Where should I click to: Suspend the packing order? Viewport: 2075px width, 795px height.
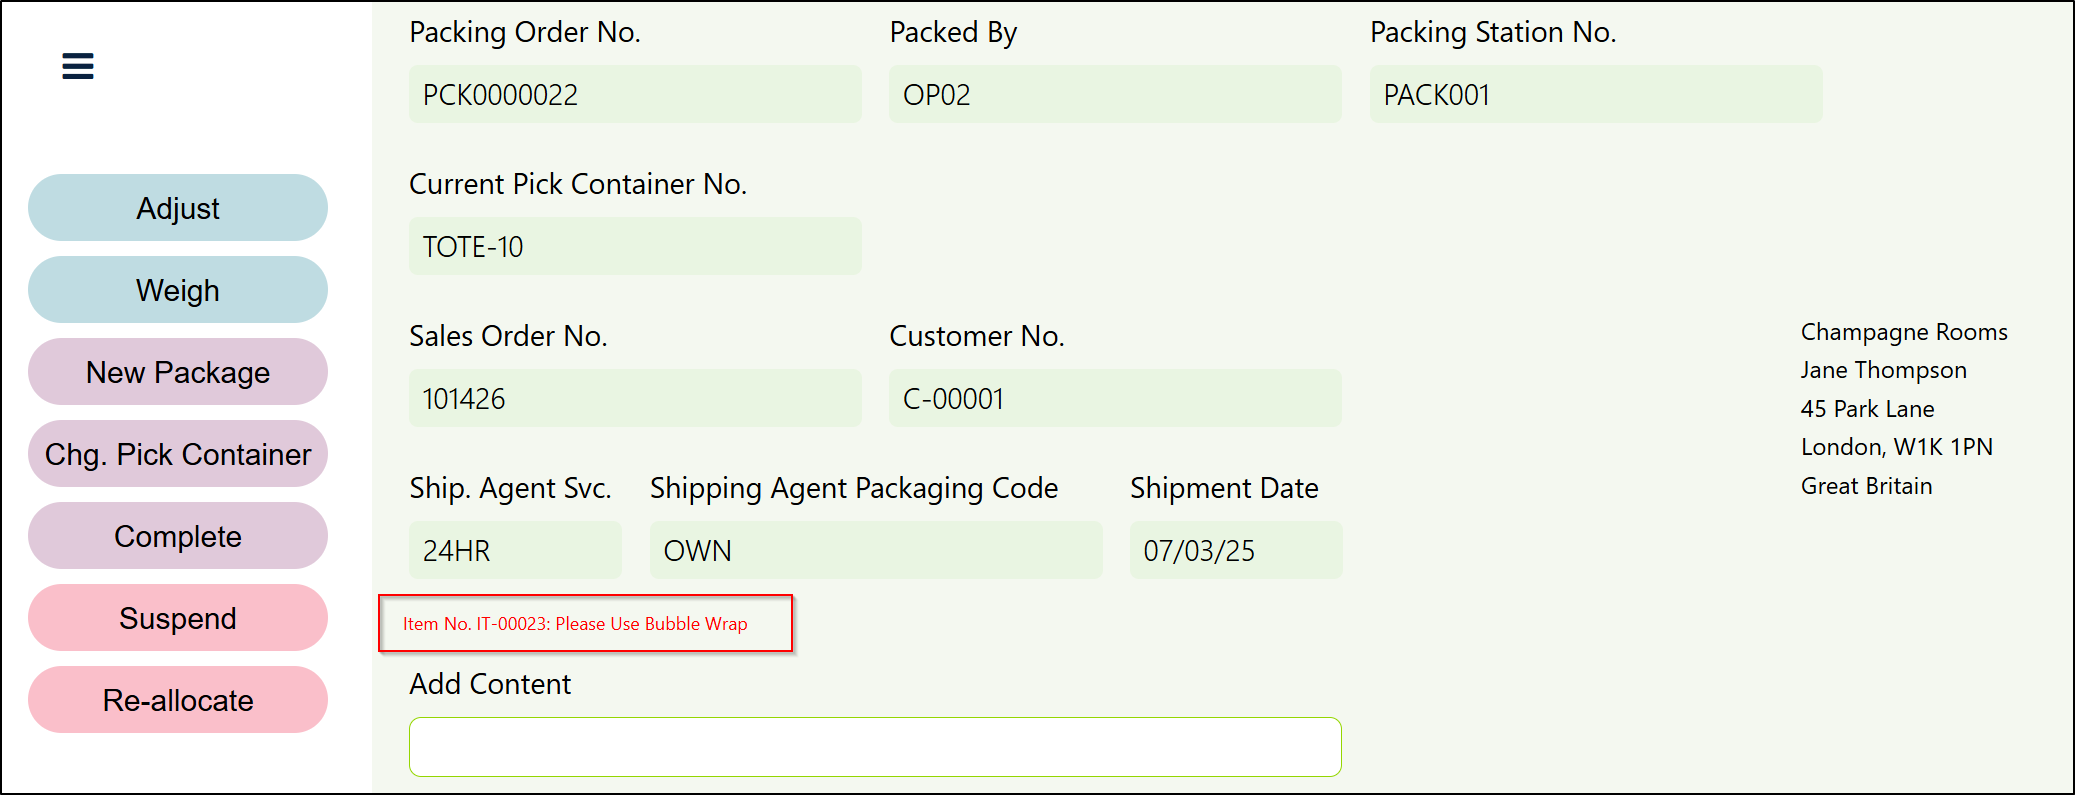(x=178, y=618)
